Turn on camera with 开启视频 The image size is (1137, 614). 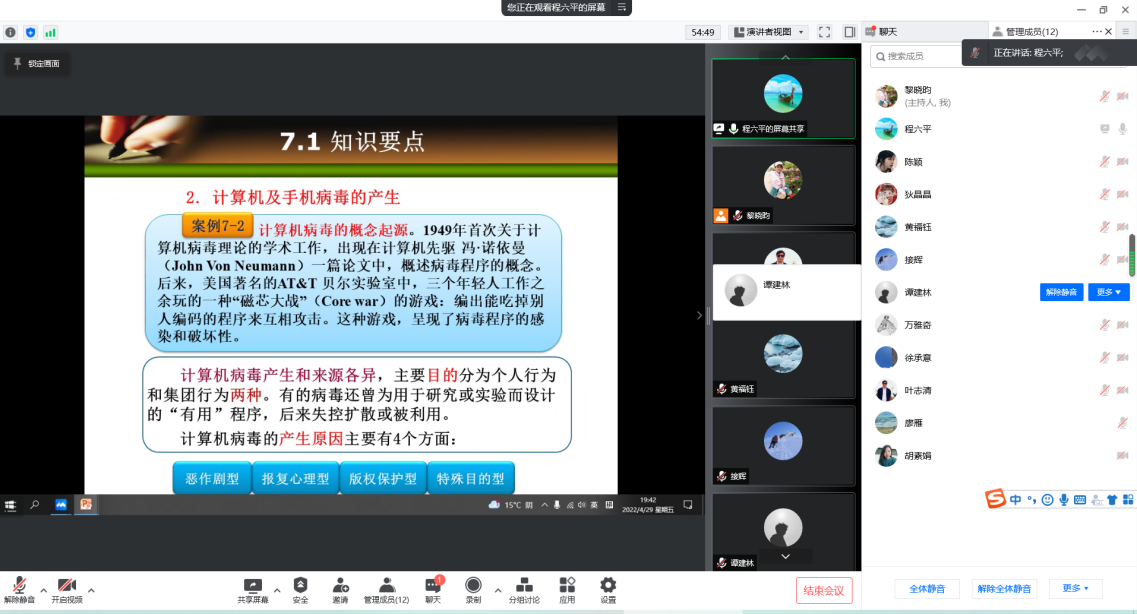tap(67, 590)
